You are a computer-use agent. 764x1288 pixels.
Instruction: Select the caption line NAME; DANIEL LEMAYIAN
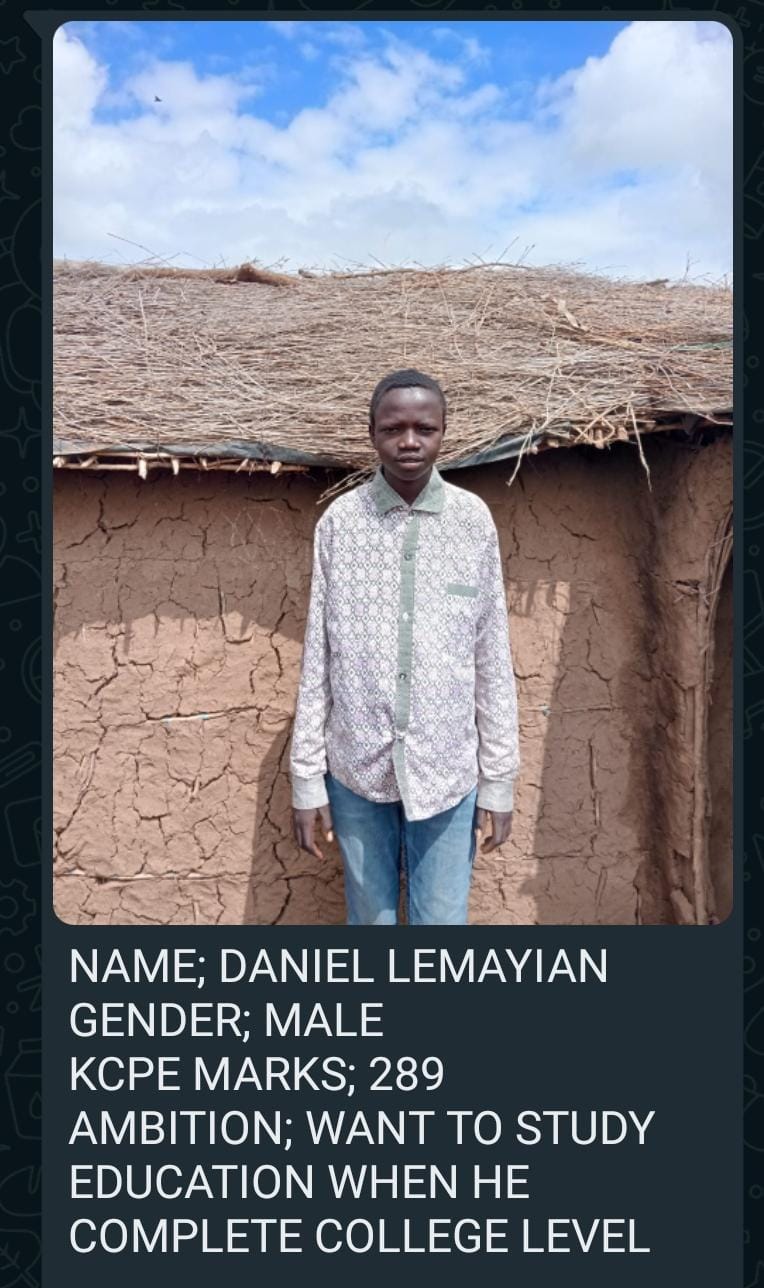click(x=338, y=967)
